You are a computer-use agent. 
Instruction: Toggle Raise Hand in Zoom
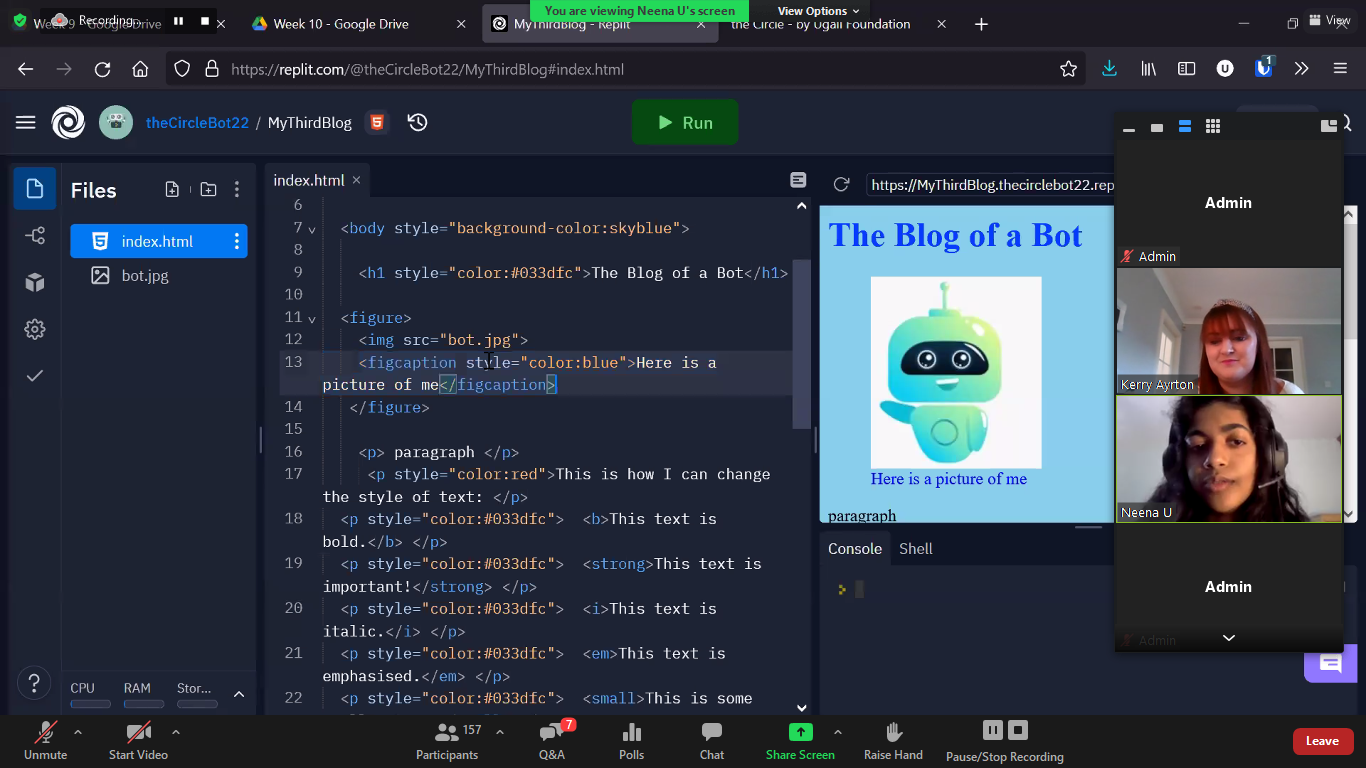coord(893,741)
